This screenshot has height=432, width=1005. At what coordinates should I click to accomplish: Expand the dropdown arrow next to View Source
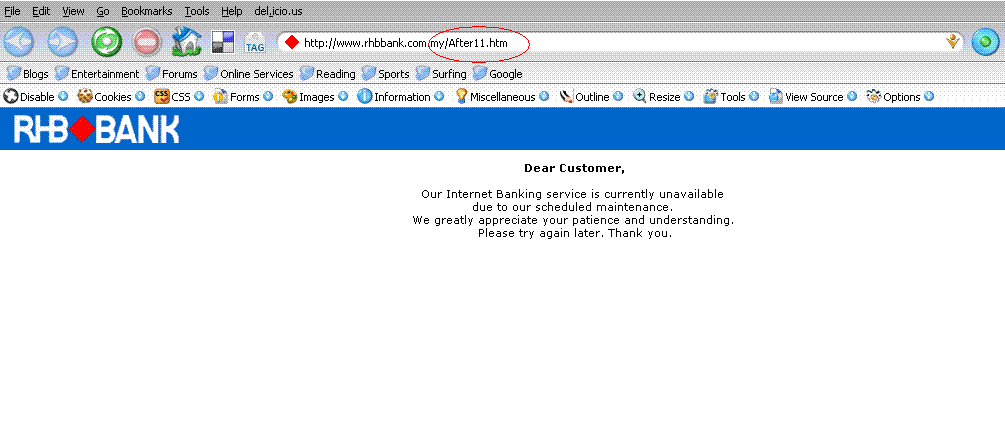[851, 97]
